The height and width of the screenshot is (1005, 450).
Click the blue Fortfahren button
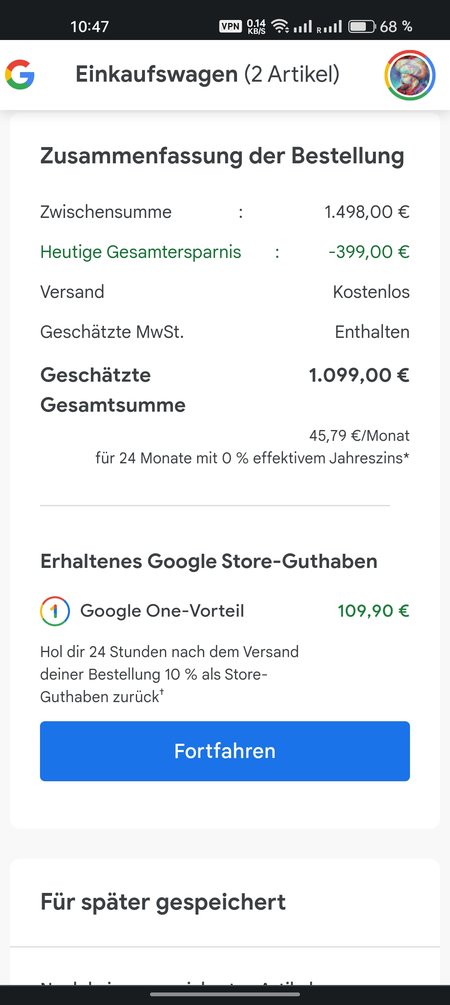(225, 751)
